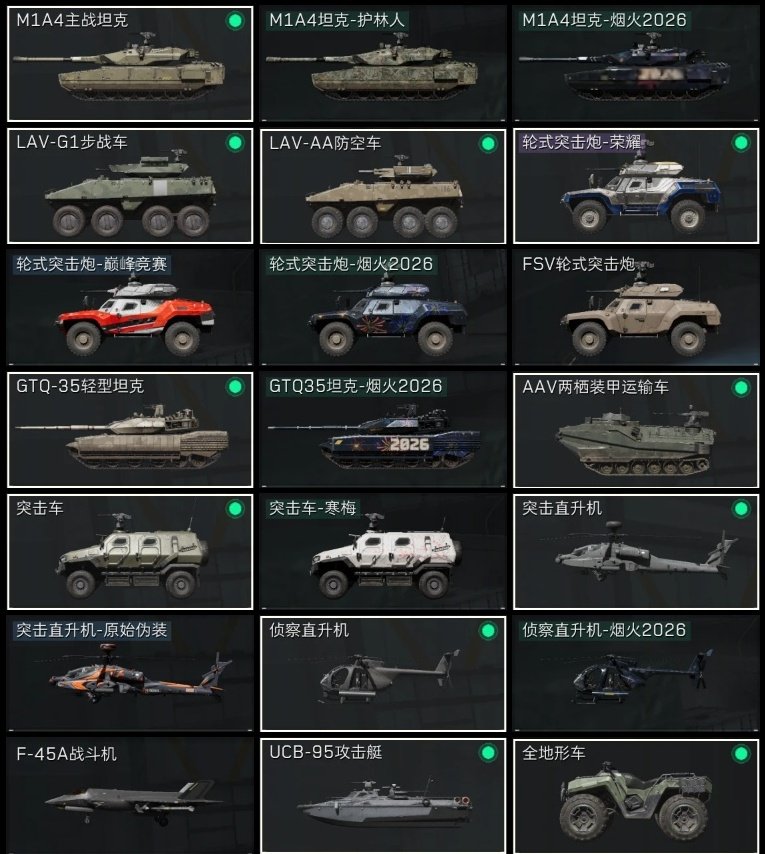Click the green dot on 突击车 card
This screenshot has height=854, width=765.
pyautogui.click(x=235, y=509)
